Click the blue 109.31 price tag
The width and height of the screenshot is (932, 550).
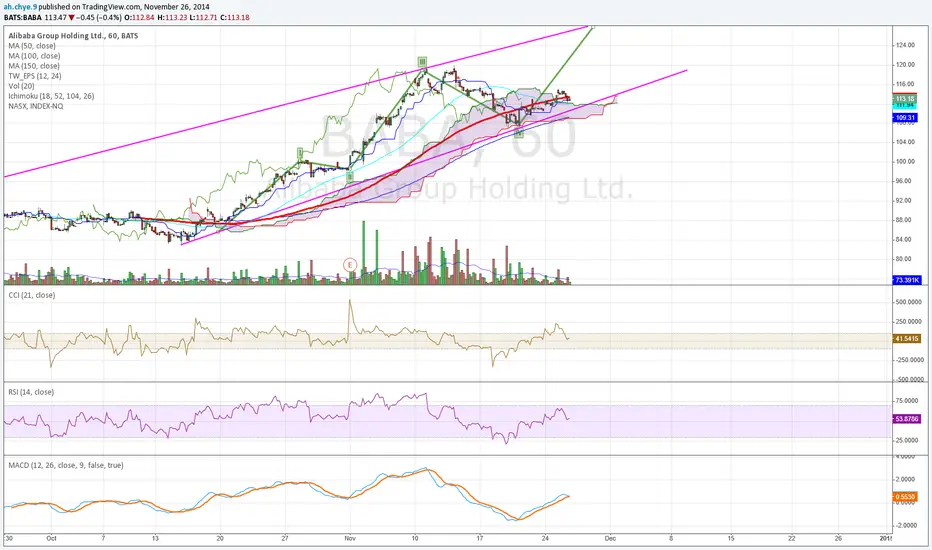[x=905, y=118]
